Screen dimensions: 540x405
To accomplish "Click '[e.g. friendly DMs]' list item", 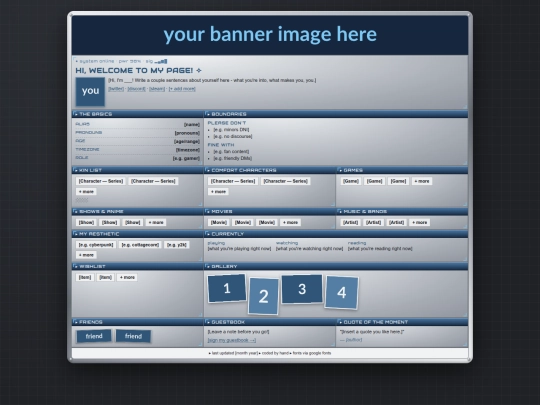I will pos(232,158).
